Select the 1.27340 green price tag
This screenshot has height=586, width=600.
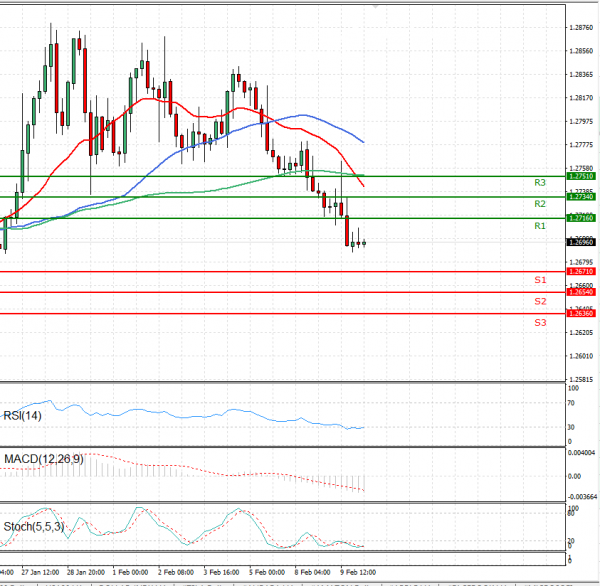pyautogui.click(x=581, y=197)
